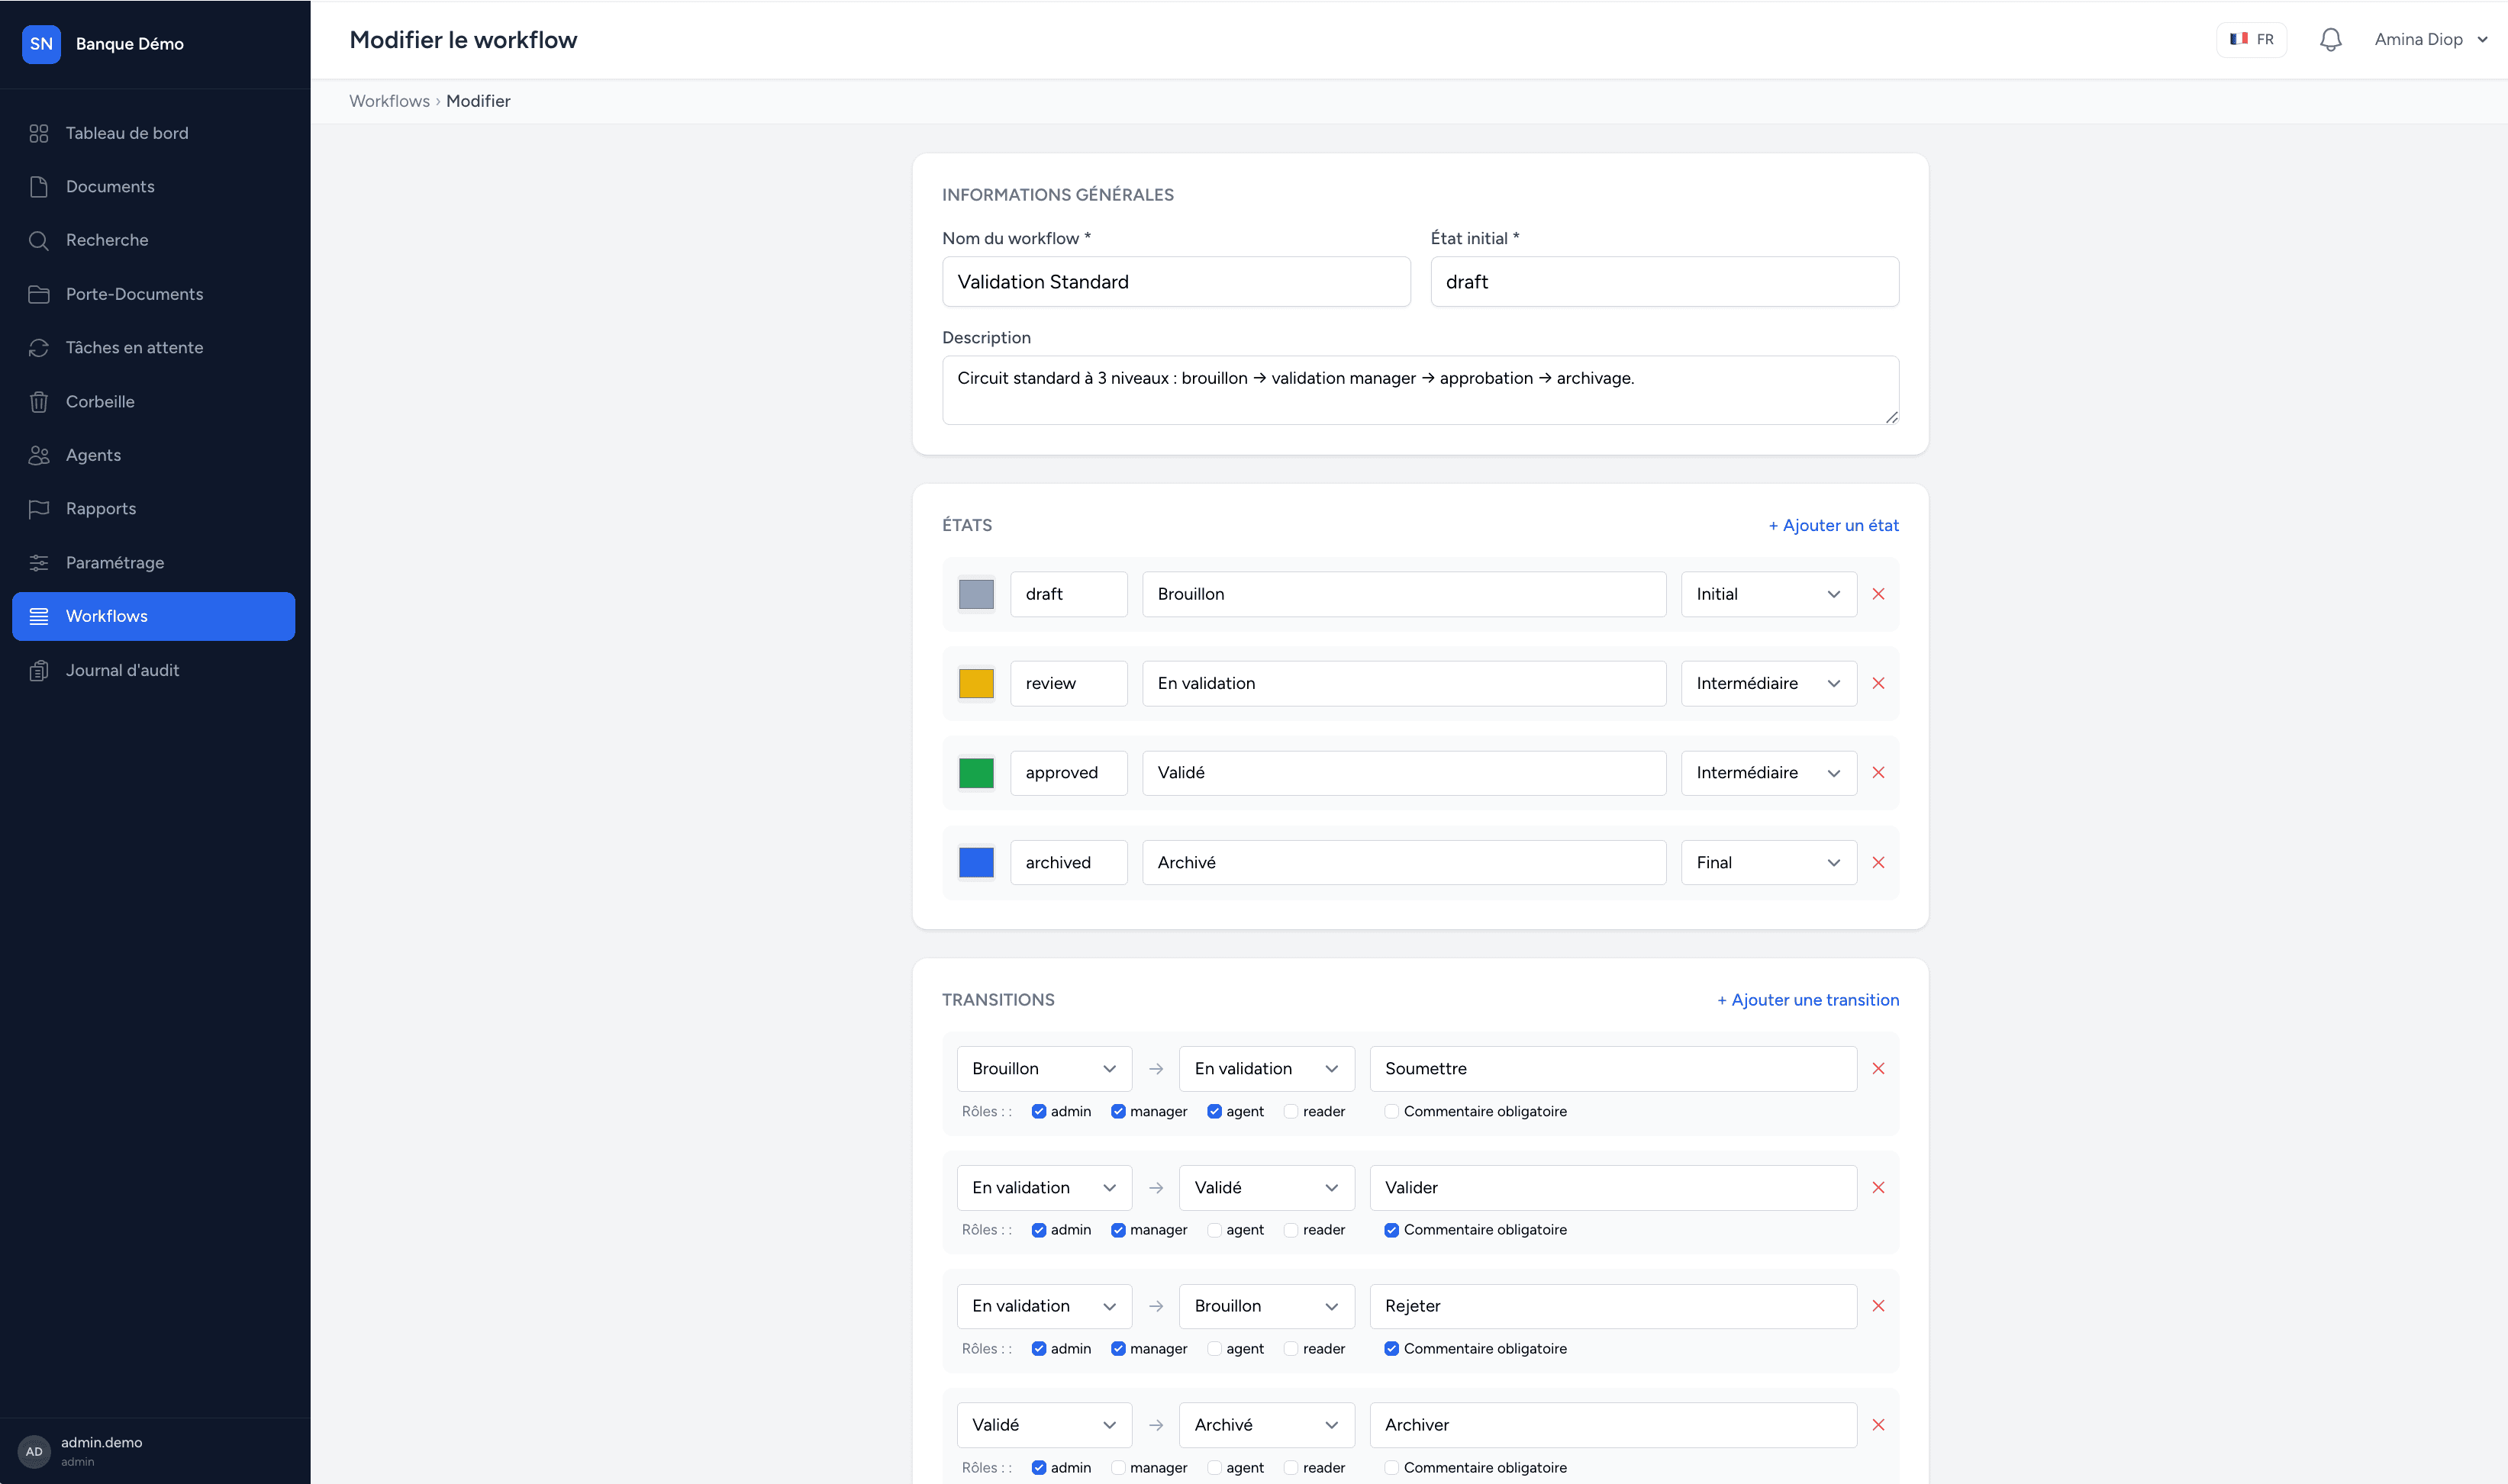
Task: Open type dropdown for review state
Action: [1768, 683]
